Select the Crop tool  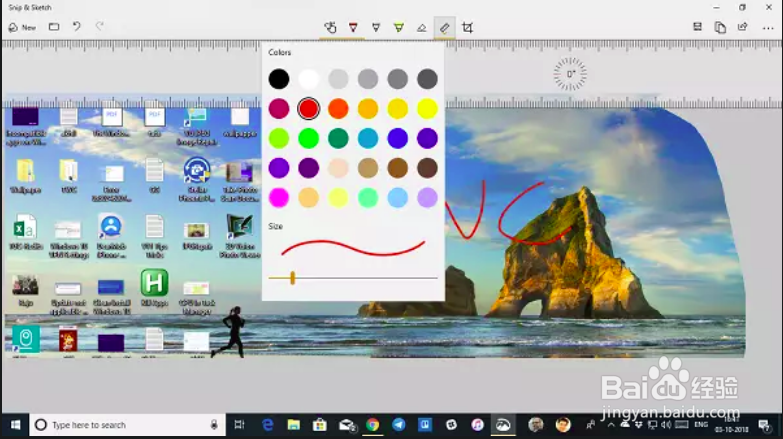pyautogui.click(x=467, y=27)
